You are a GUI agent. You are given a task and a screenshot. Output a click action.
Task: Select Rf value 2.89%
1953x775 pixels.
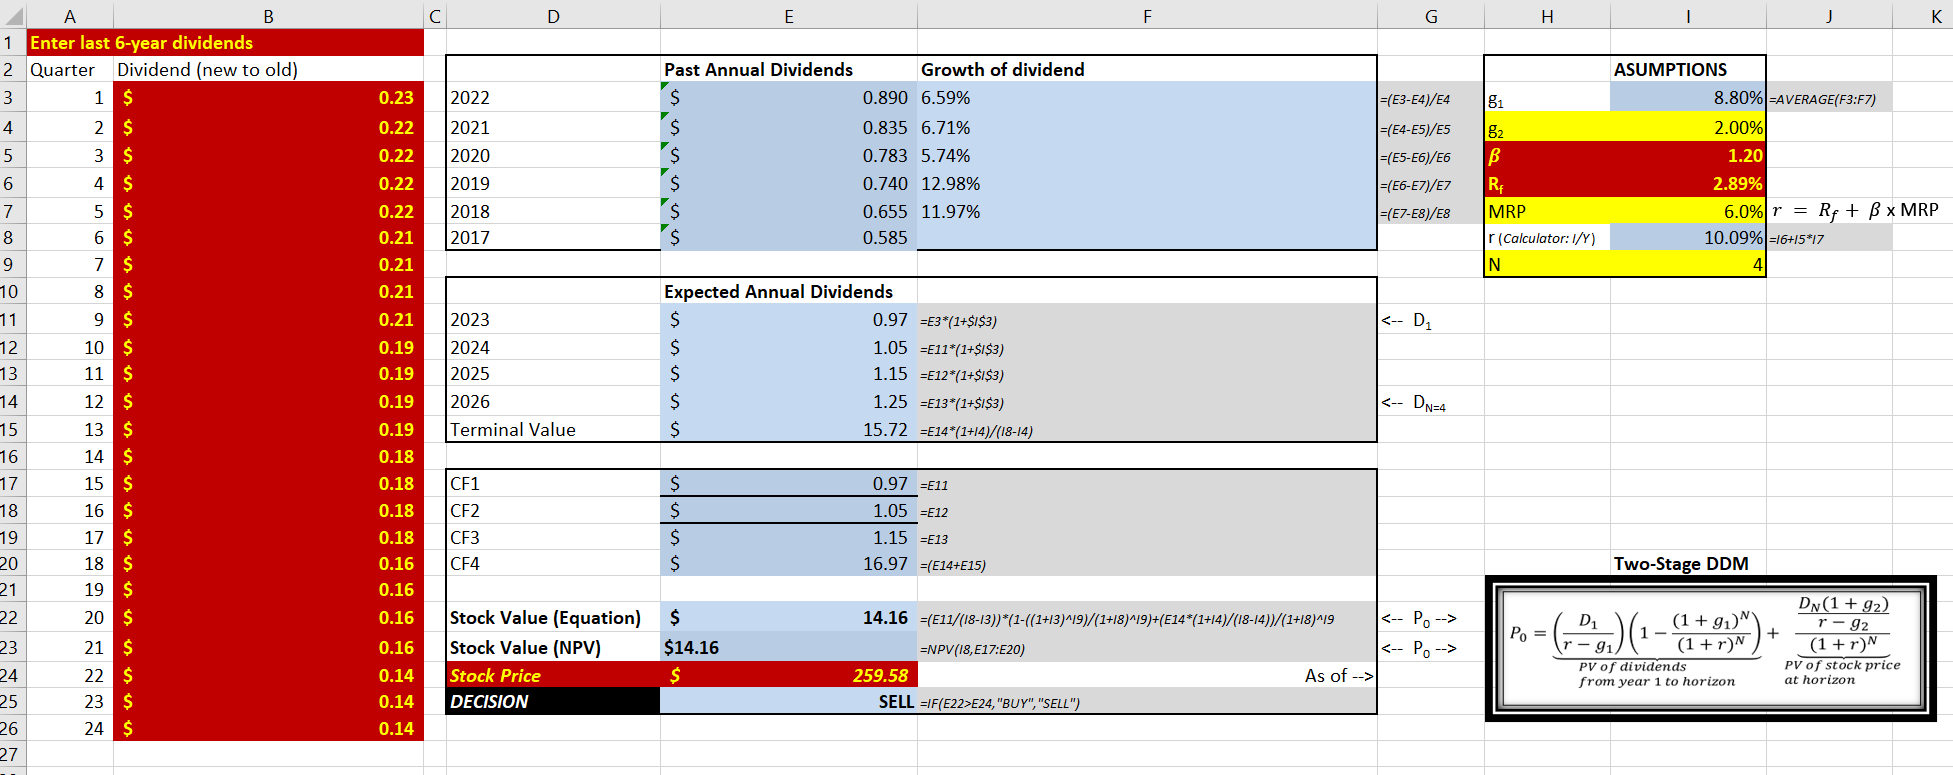coord(1688,183)
